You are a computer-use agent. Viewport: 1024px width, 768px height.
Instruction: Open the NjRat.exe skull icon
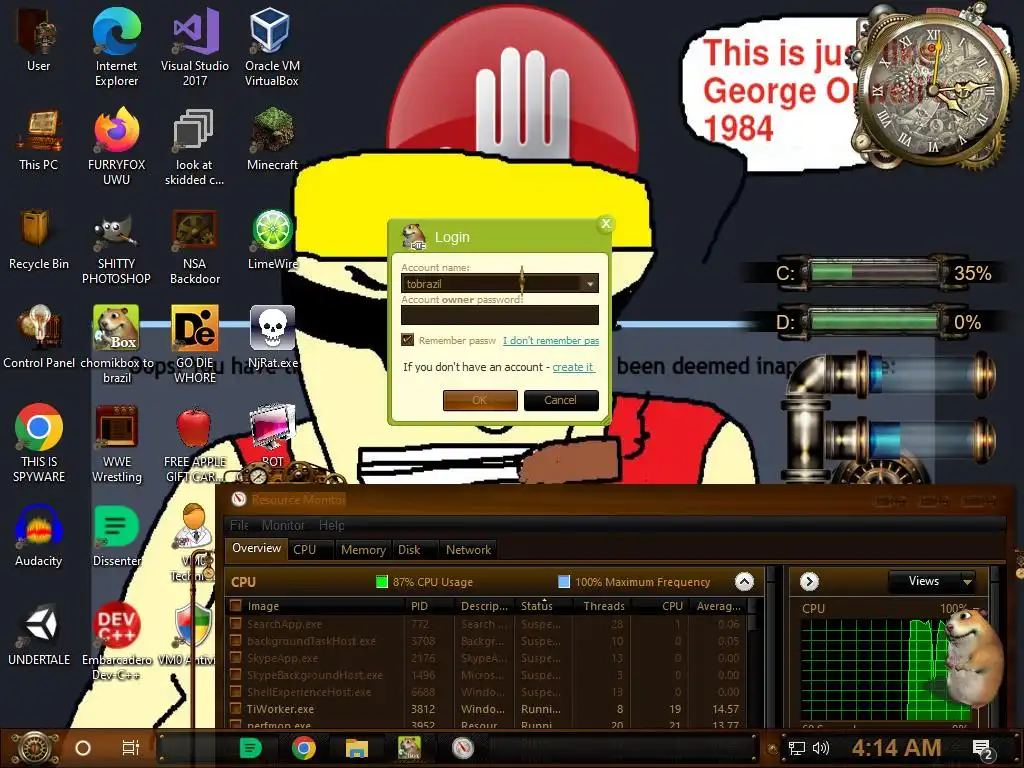coord(272,337)
